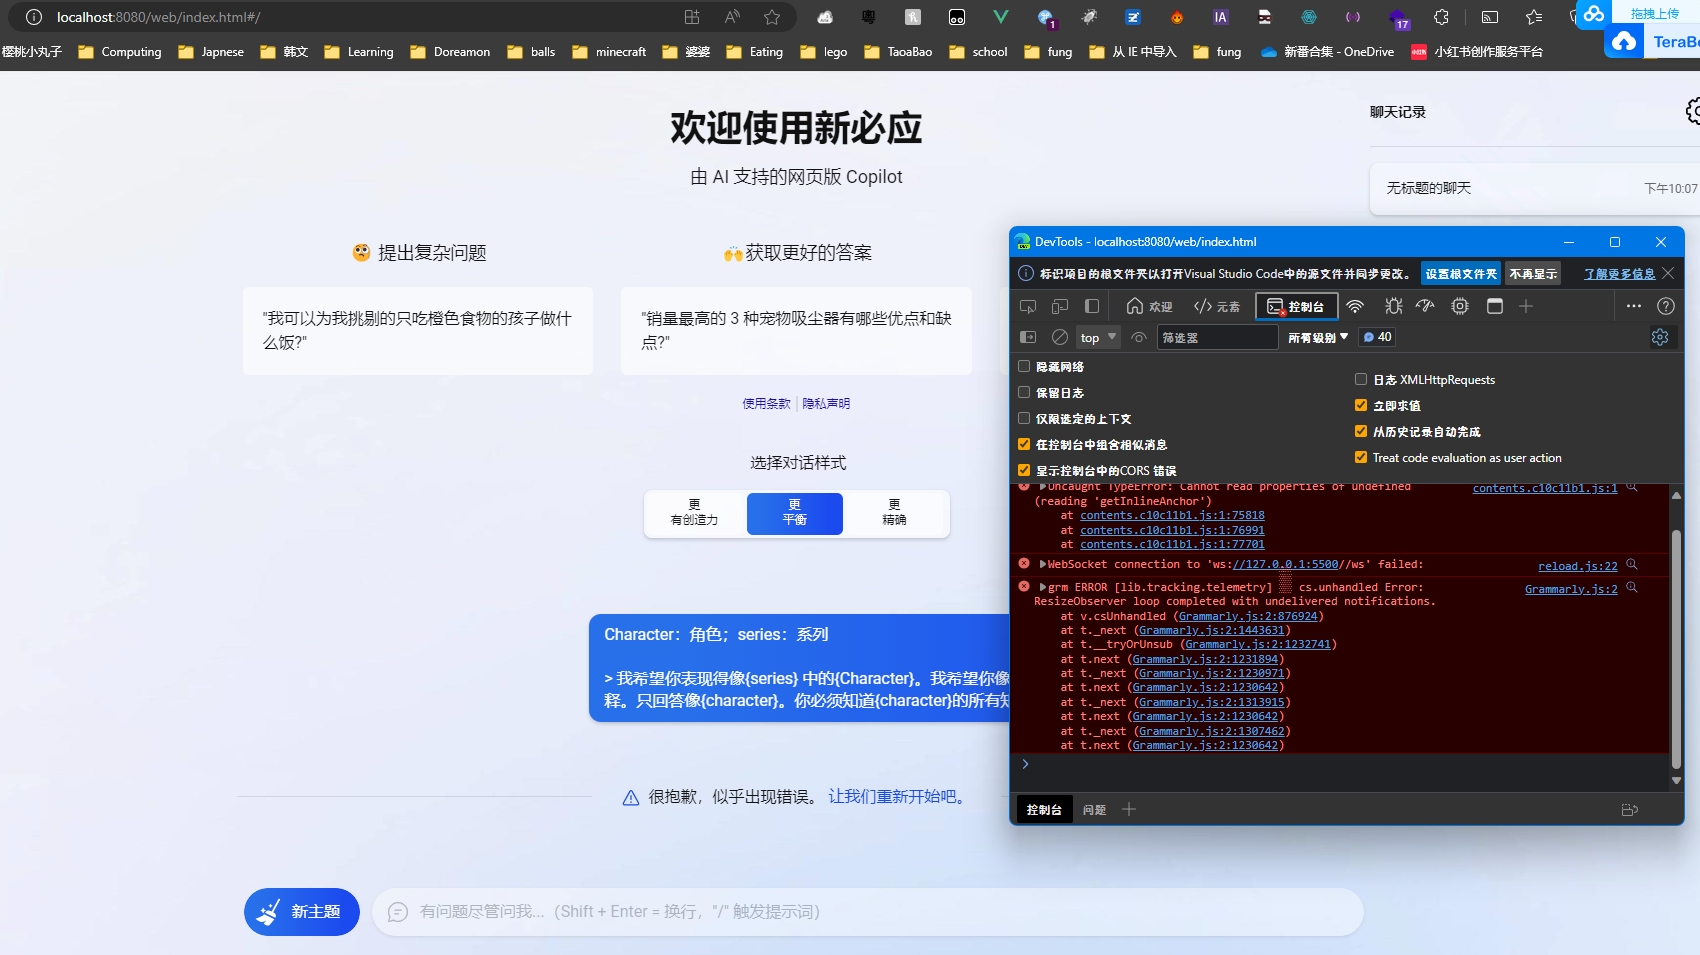The image size is (1700, 955).
Task: Open the live expression eye icon
Action: point(1139,337)
